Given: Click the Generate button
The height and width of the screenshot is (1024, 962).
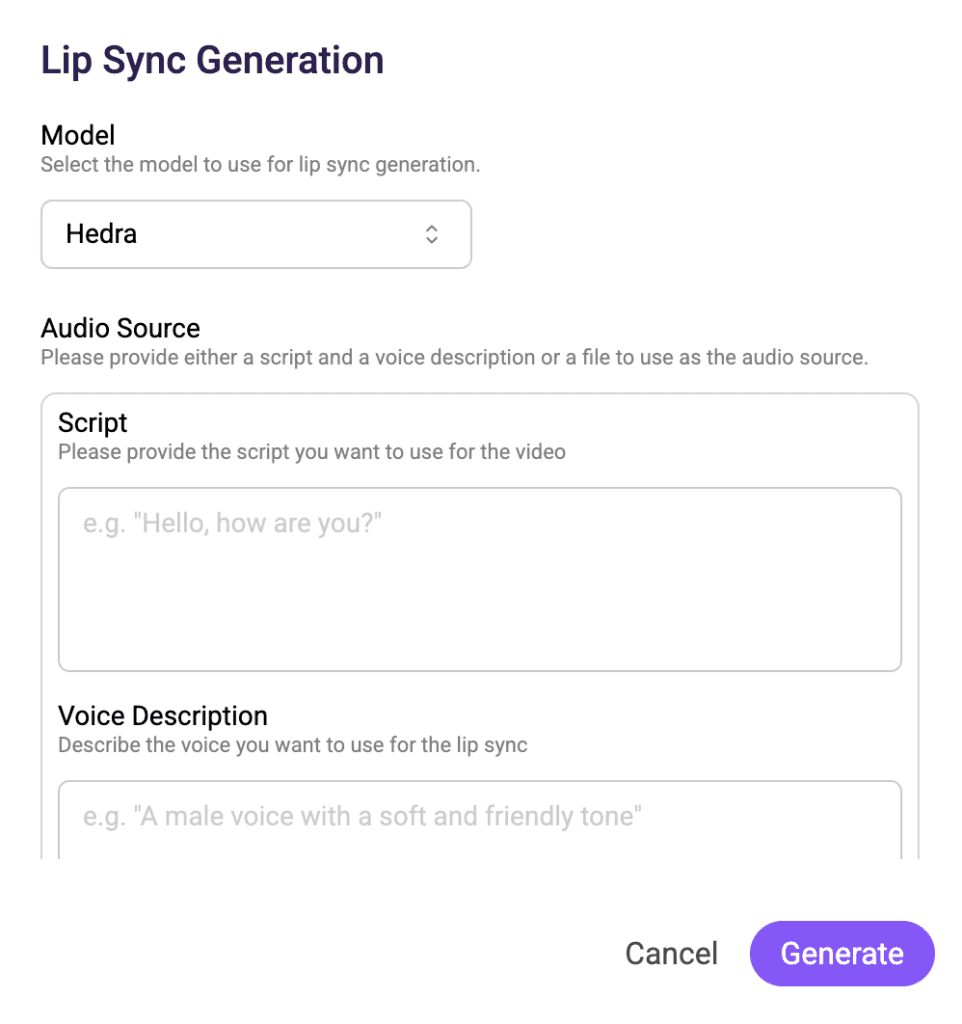Looking at the screenshot, I should click(841, 953).
